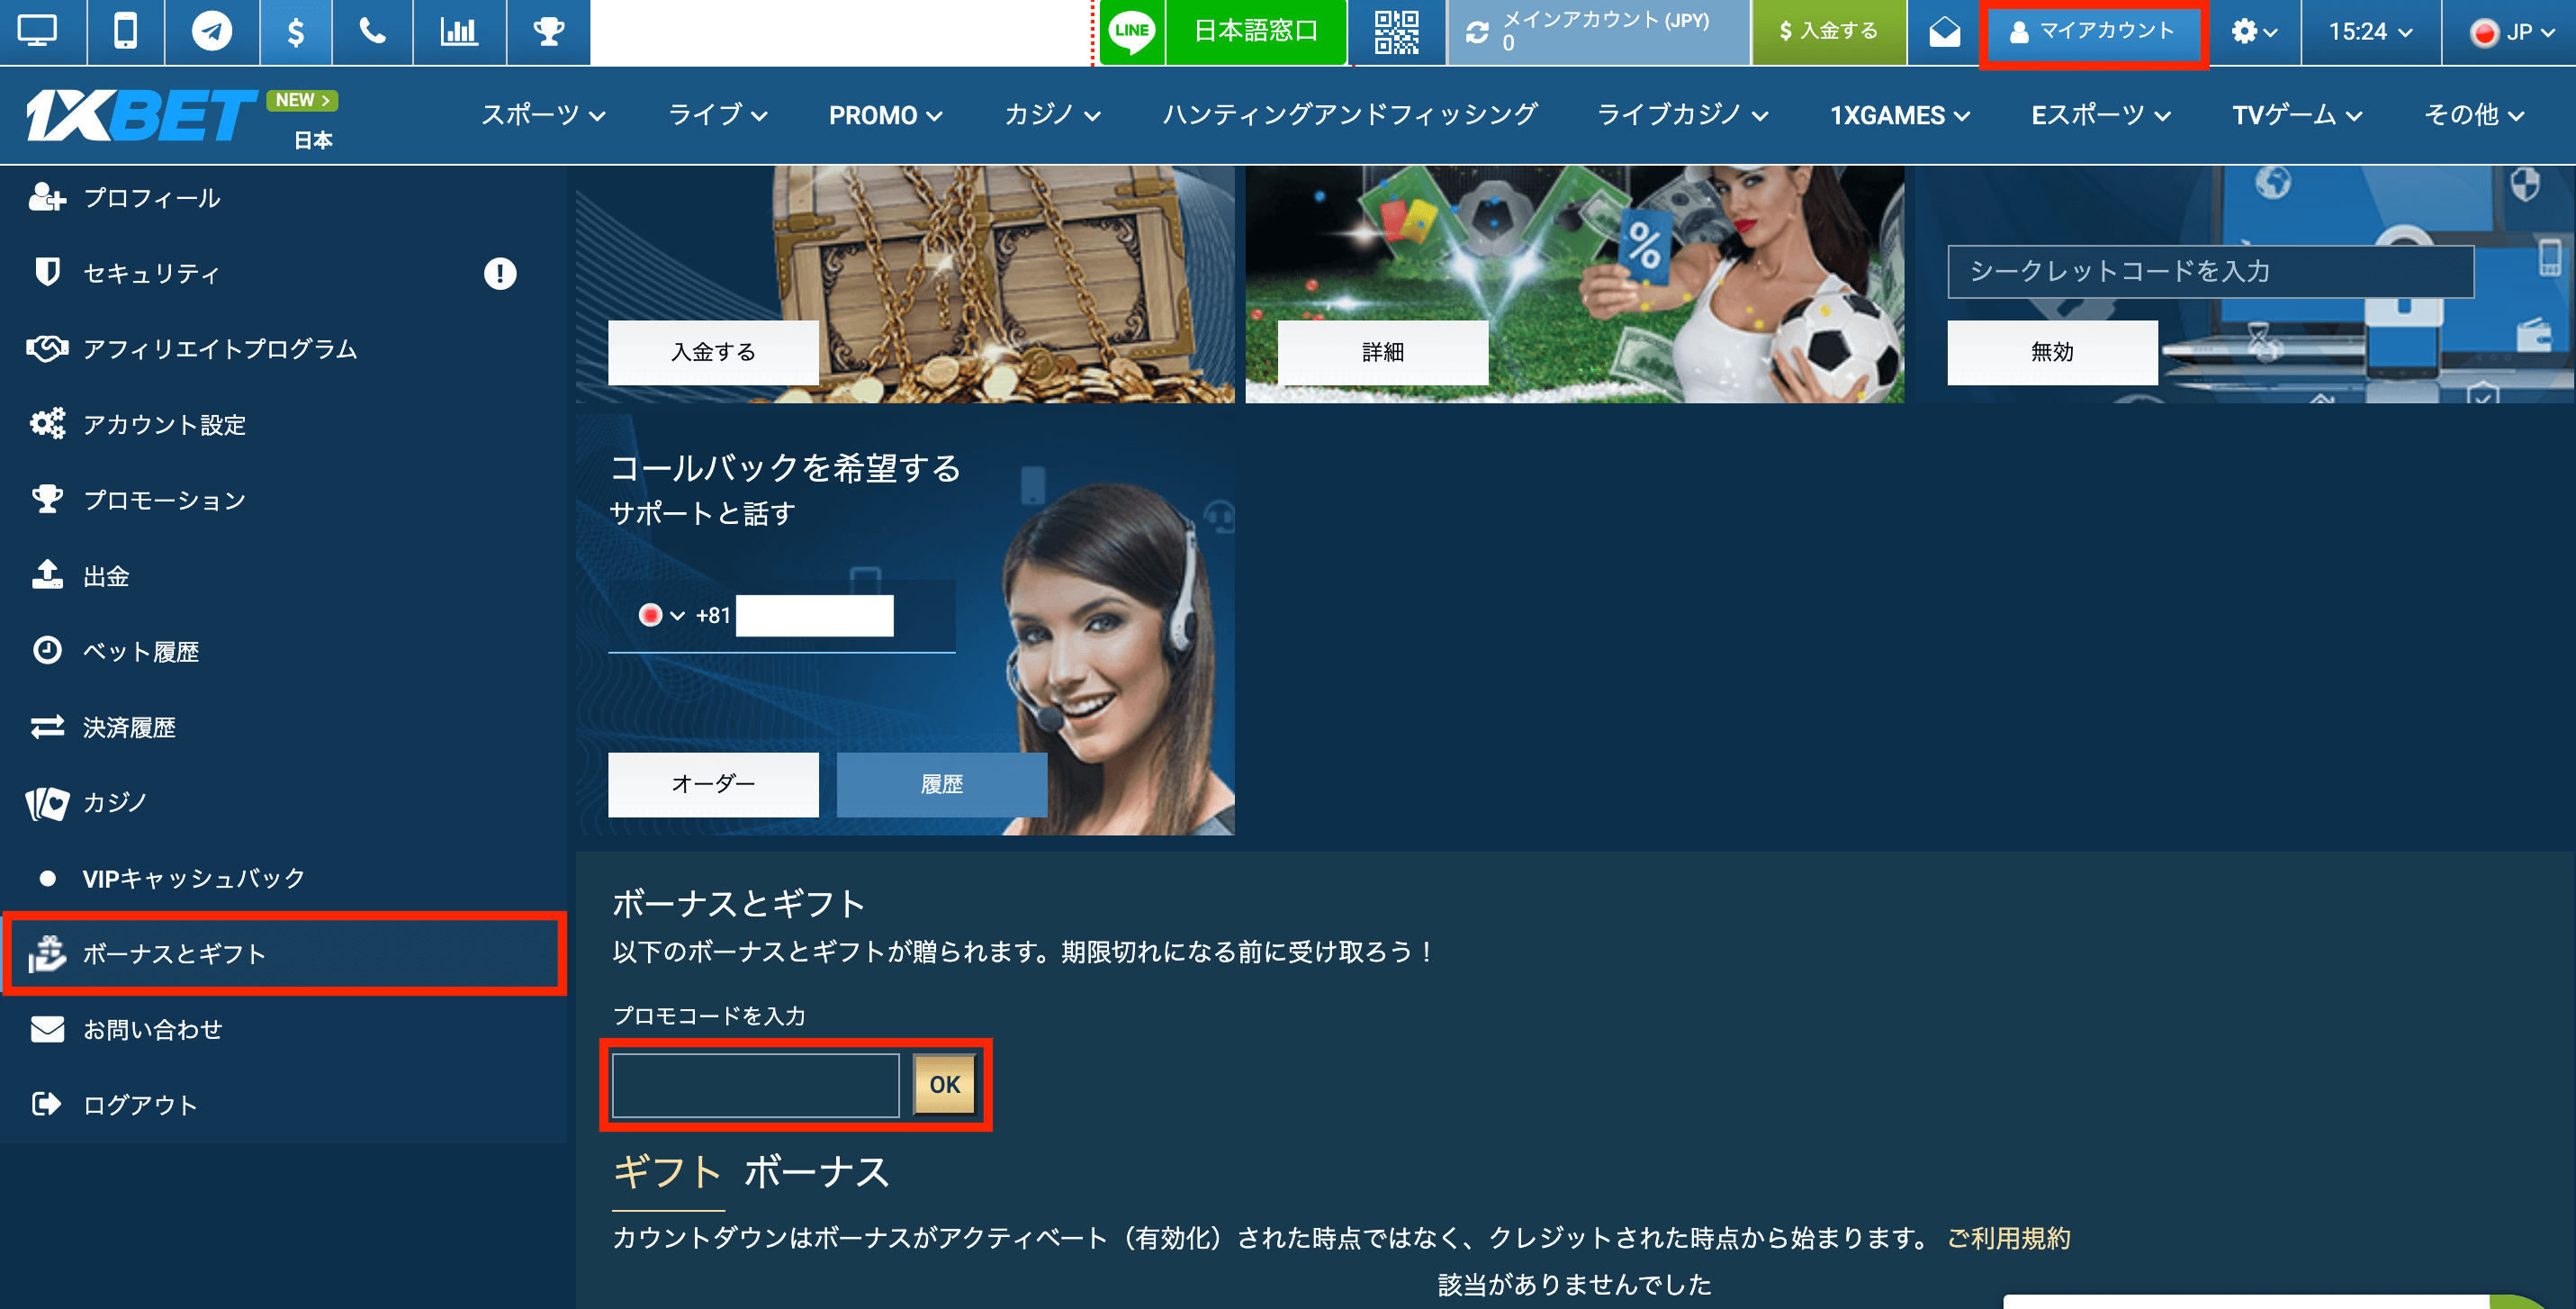Image resolution: width=2576 pixels, height=1309 pixels.
Task: Open ハンティングアンドフィッシング menu item
Action: coord(1349,115)
